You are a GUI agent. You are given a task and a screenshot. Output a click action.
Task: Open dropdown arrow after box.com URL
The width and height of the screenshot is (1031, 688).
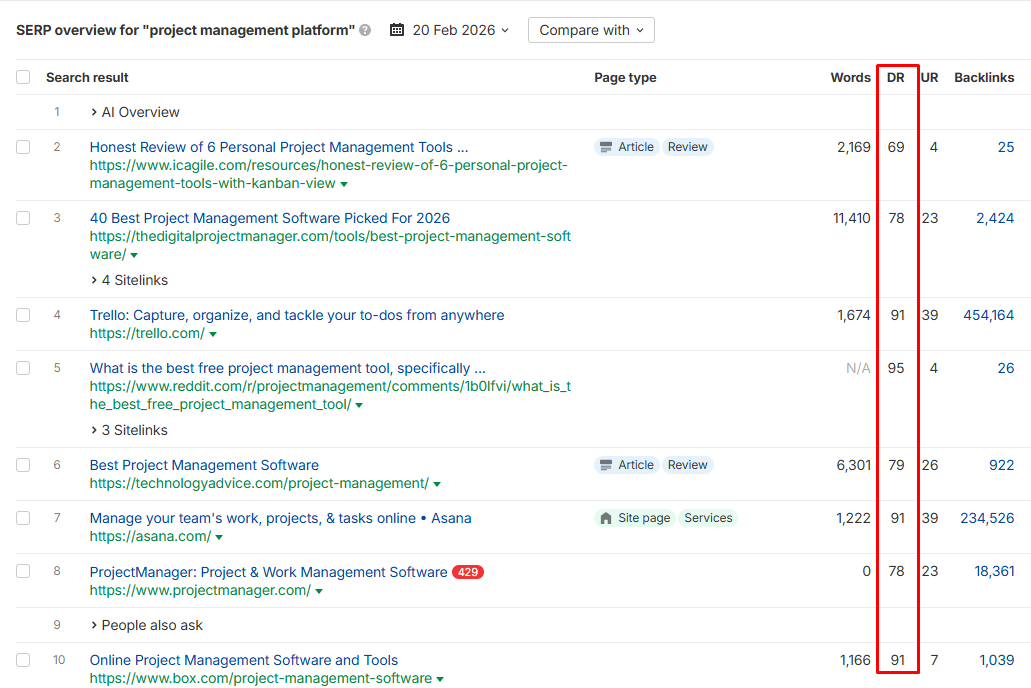440,679
